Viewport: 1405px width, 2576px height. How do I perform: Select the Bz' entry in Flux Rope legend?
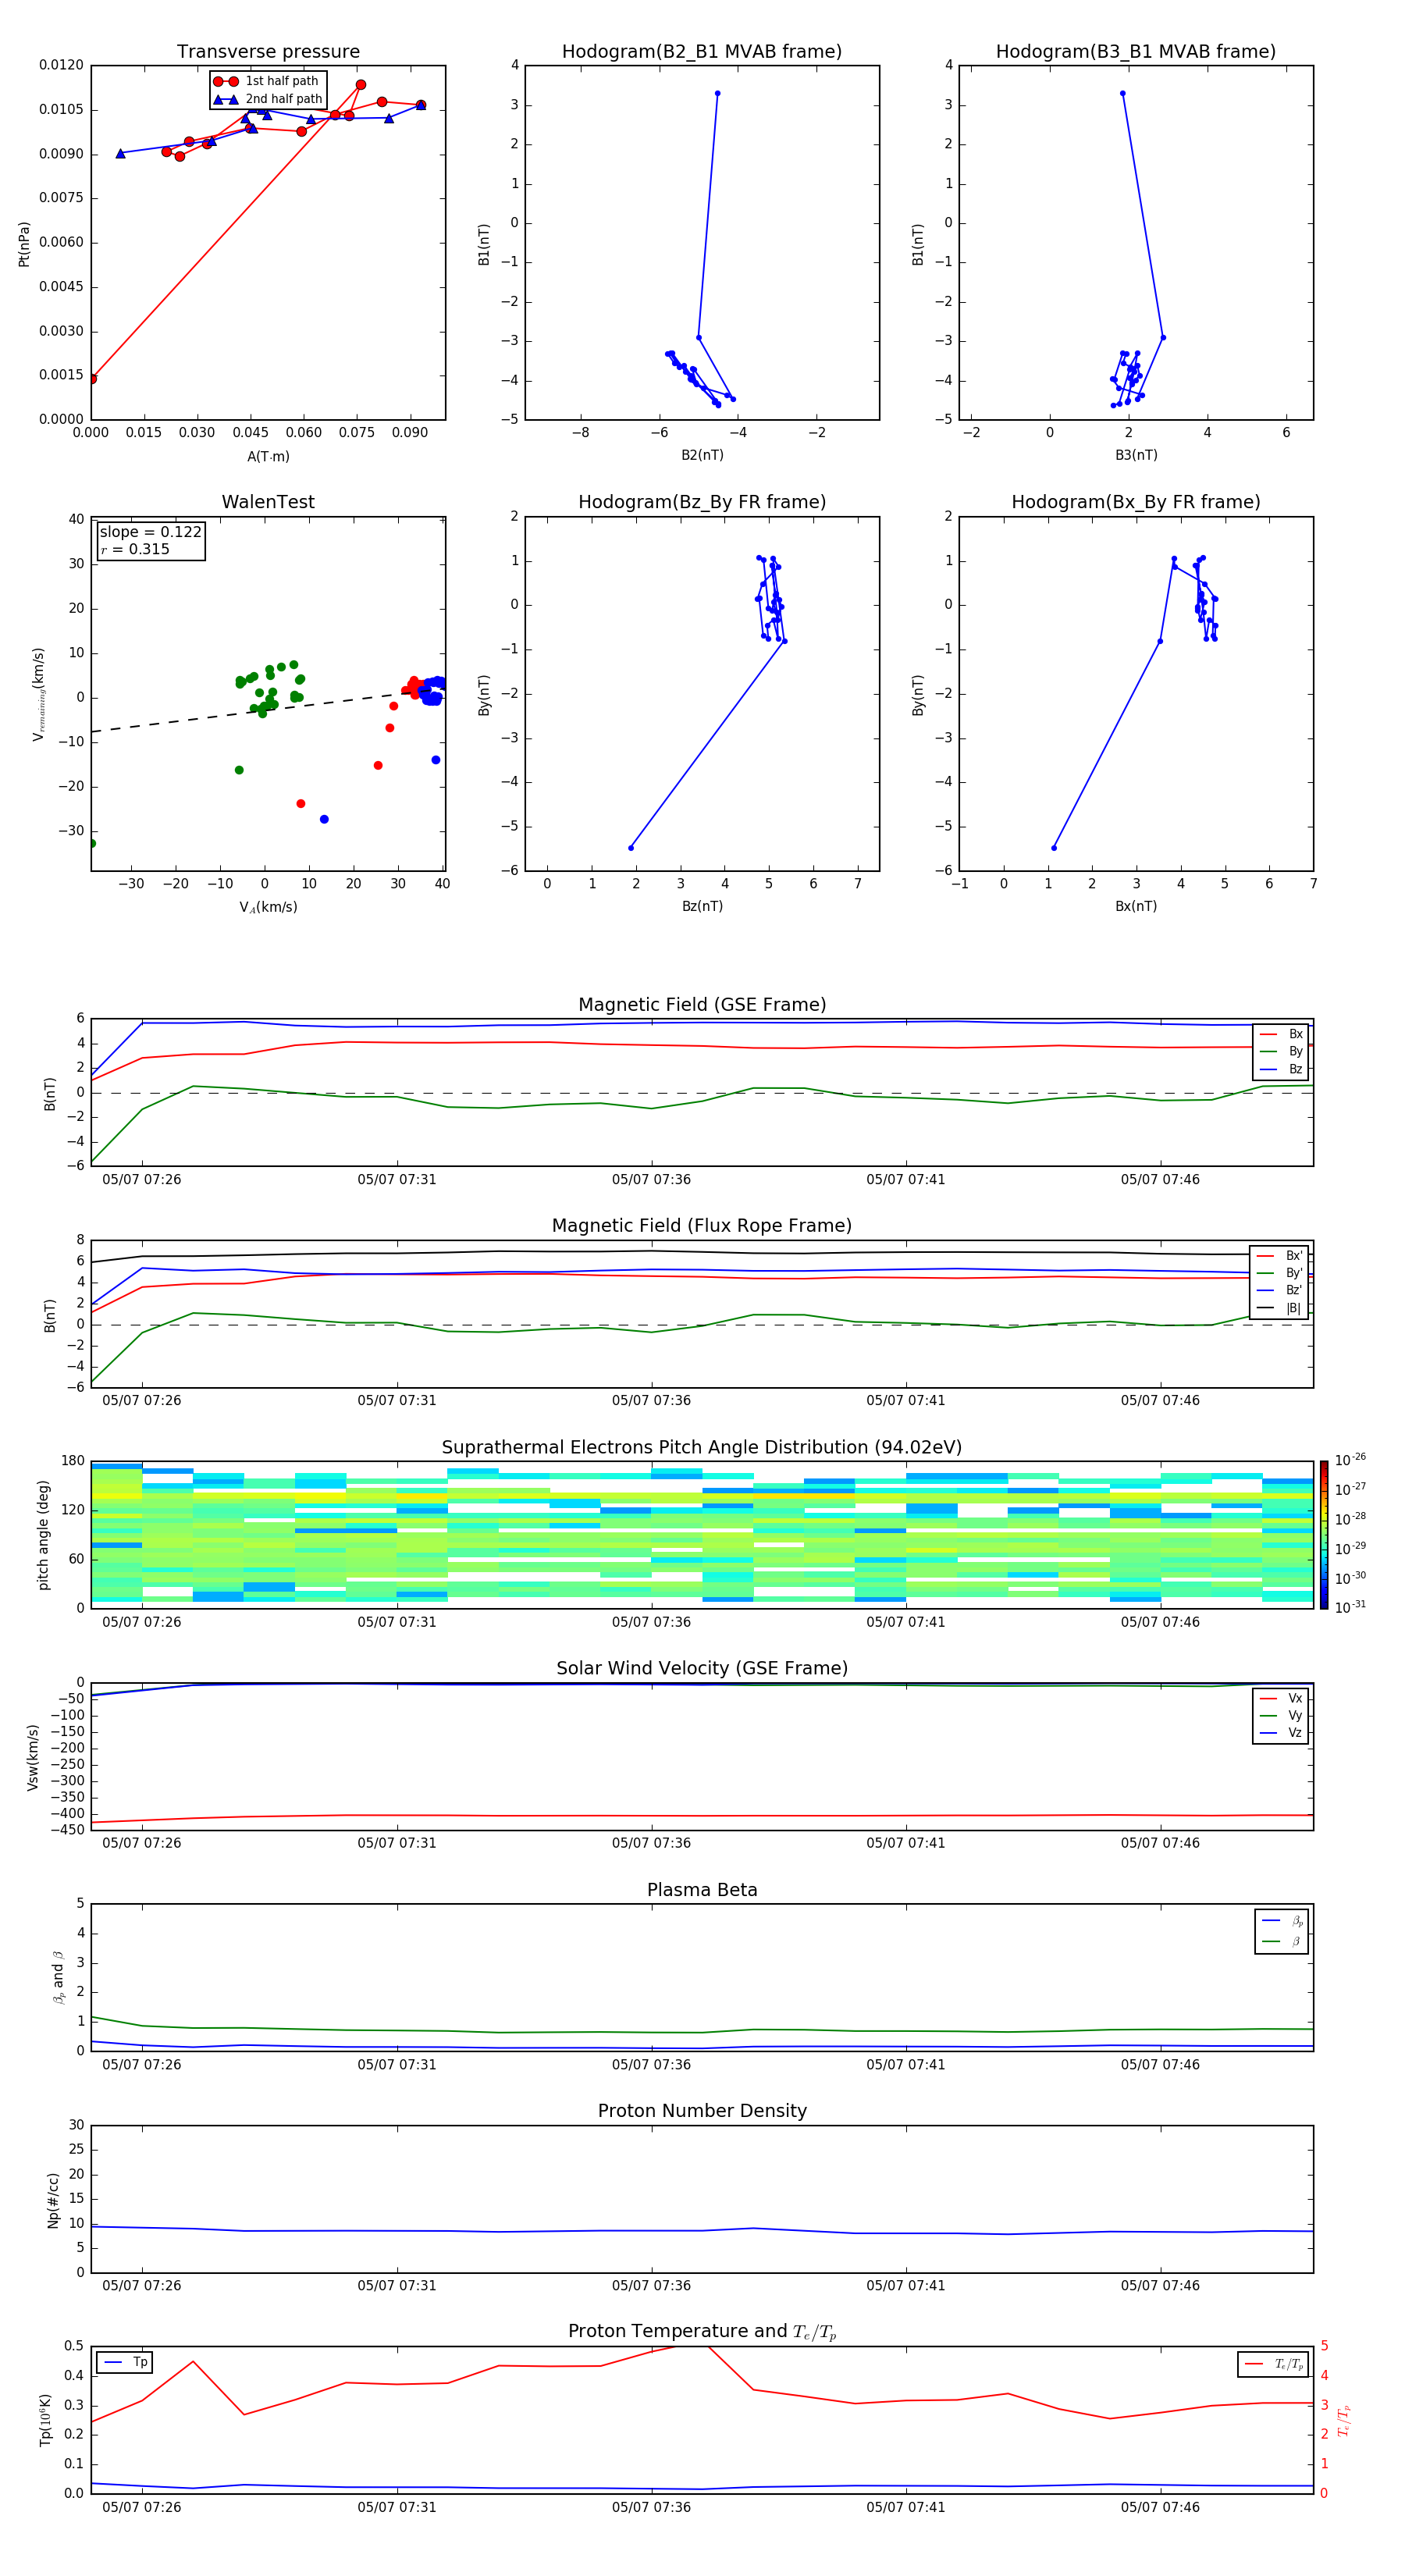1279,1290
